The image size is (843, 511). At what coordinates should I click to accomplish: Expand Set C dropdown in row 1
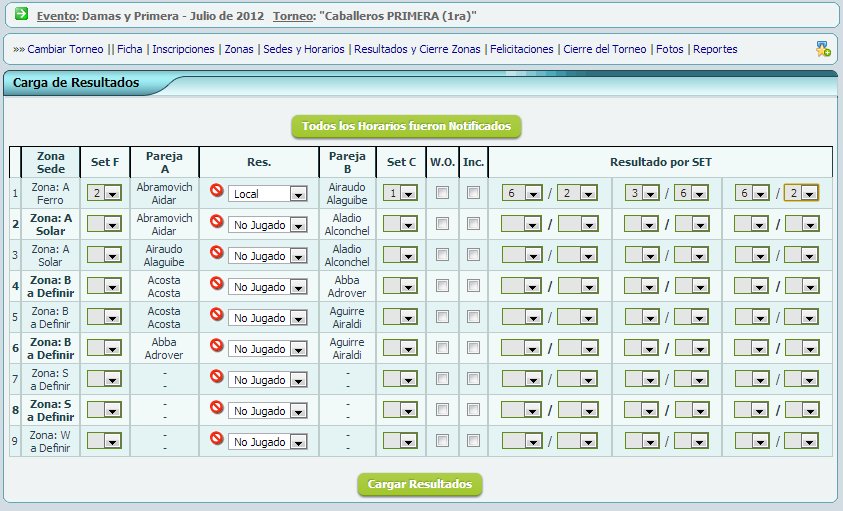coord(400,193)
